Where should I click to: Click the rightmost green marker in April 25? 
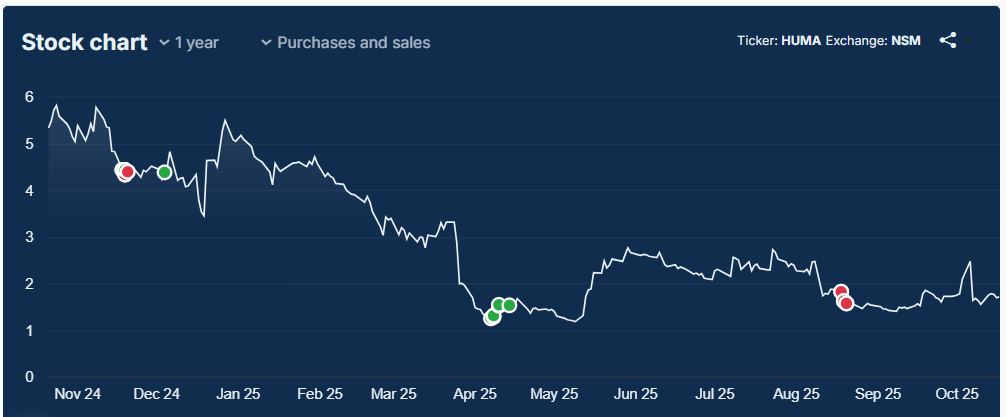pyautogui.click(x=509, y=305)
